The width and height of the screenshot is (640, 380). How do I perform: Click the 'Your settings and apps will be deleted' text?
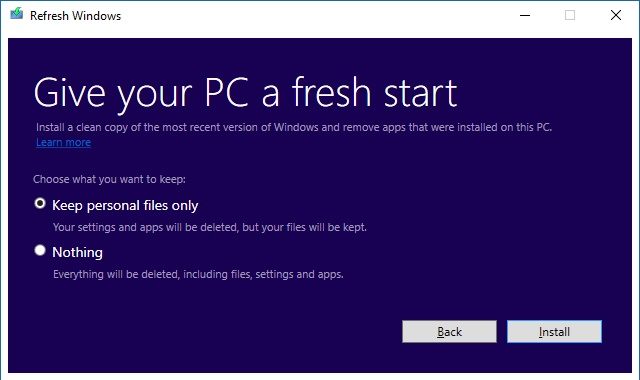[x=210, y=227]
